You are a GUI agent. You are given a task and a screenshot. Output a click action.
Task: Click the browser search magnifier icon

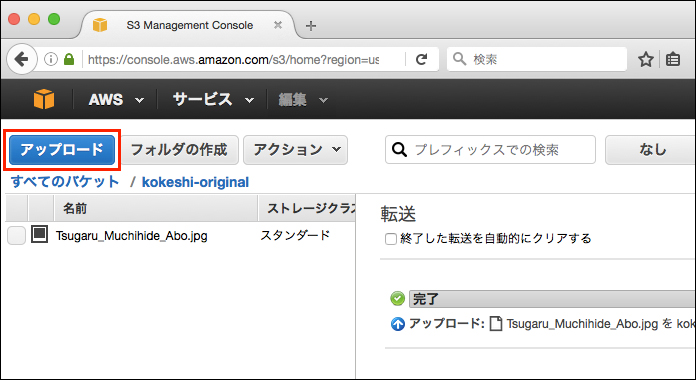pyautogui.click(x=459, y=59)
